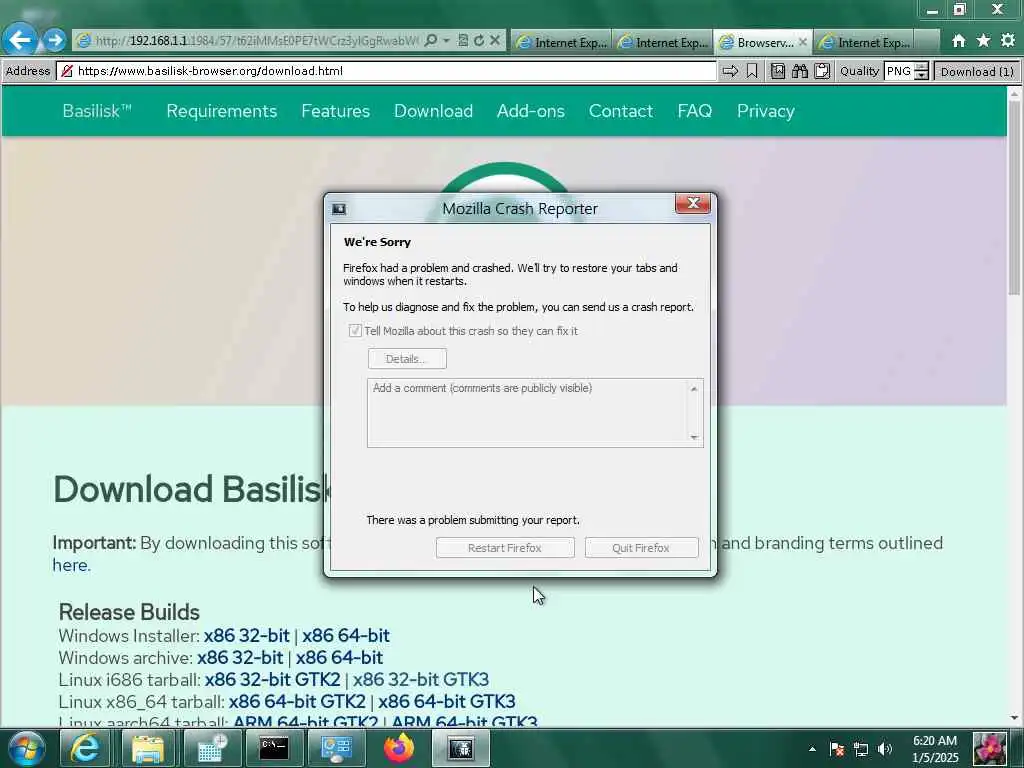Open Download in the Basilisk nav bar
Viewport: 1024px width, 768px height.
(433, 111)
